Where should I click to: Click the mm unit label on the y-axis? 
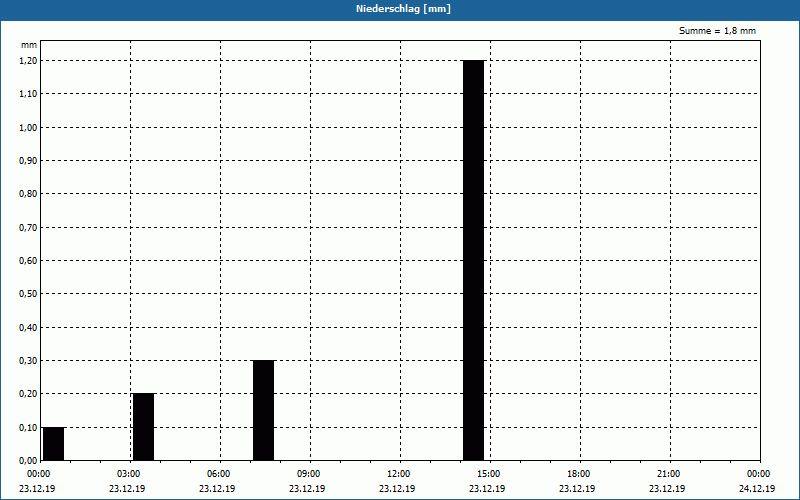tap(29, 45)
